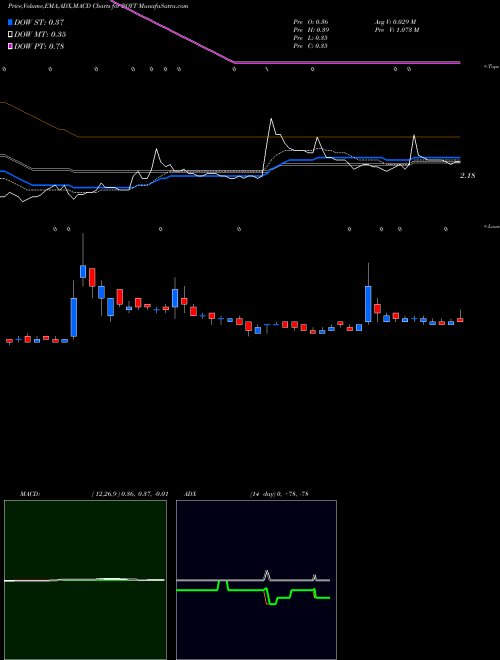Image resolution: width=500 pixels, height=660 pixels.
Task: Click the white DOW MT legend swatch
Action: click(x=10, y=35)
